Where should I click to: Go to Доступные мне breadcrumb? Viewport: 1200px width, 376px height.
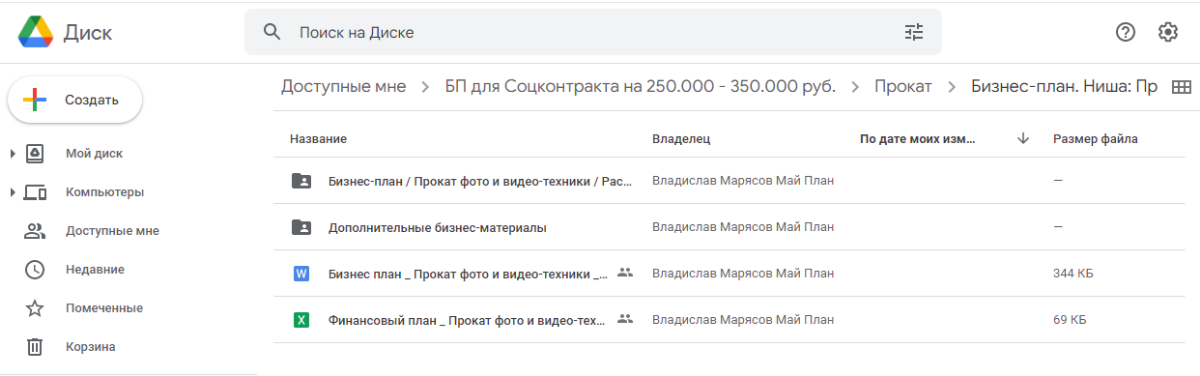pos(343,87)
